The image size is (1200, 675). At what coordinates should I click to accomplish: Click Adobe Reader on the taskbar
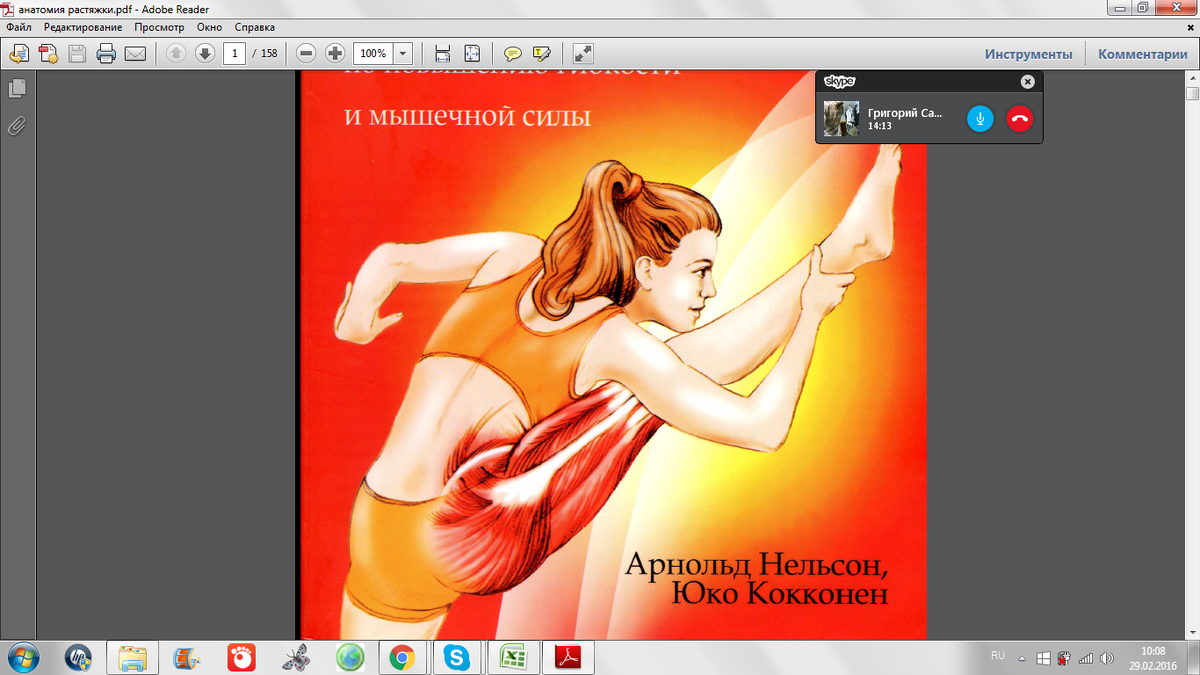[568, 657]
